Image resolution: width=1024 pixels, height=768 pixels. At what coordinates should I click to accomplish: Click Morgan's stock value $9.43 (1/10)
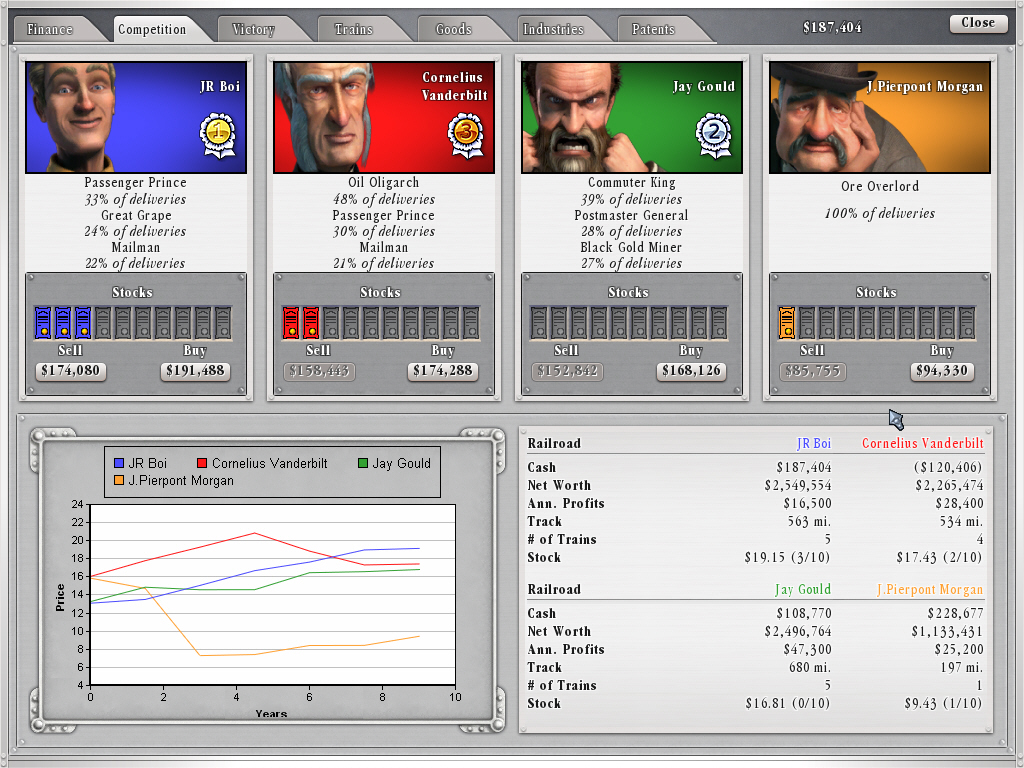(x=943, y=703)
